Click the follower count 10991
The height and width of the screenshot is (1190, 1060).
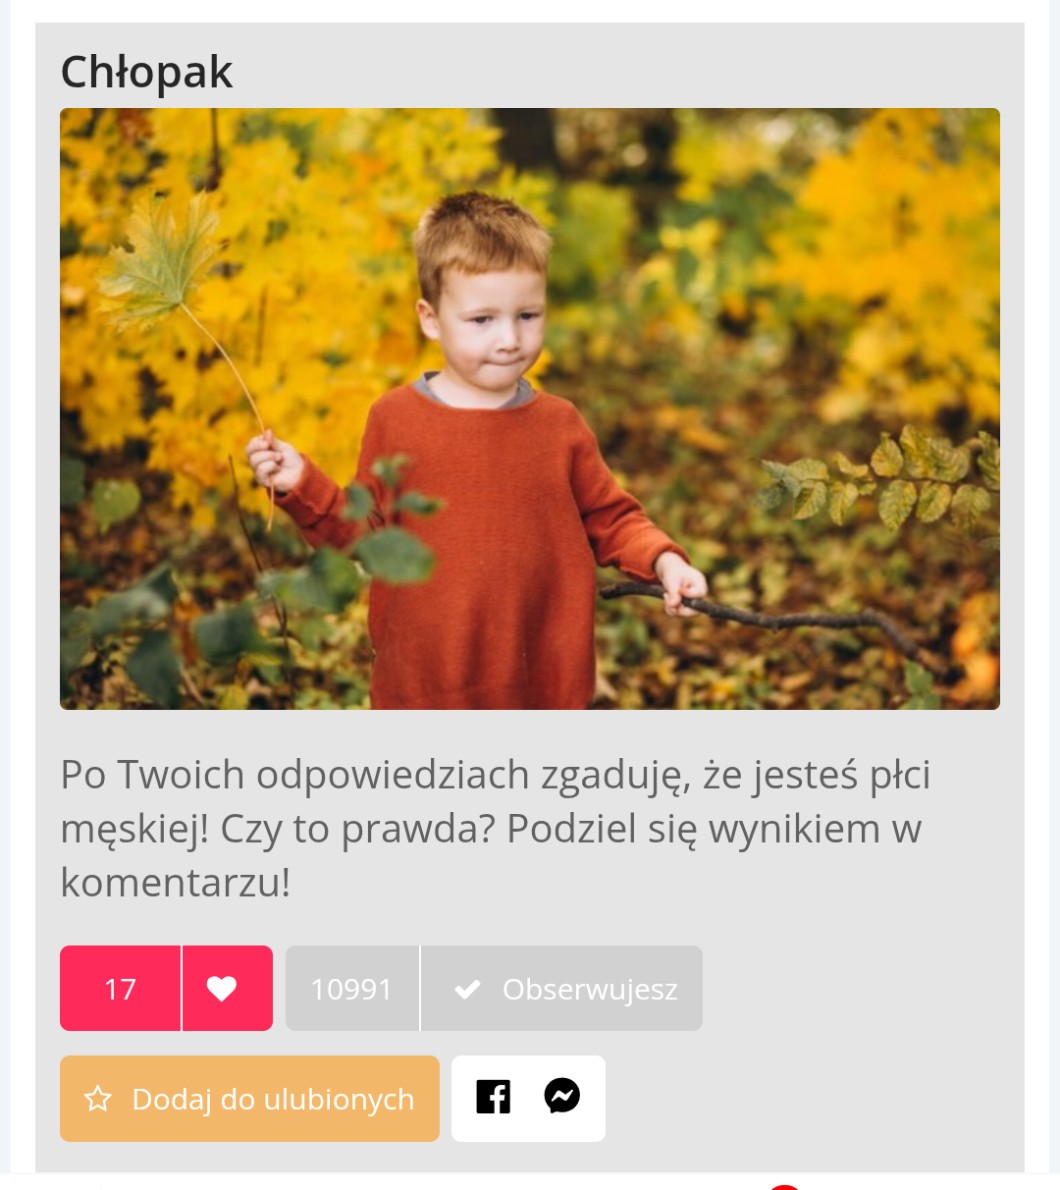tap(352, 988)
